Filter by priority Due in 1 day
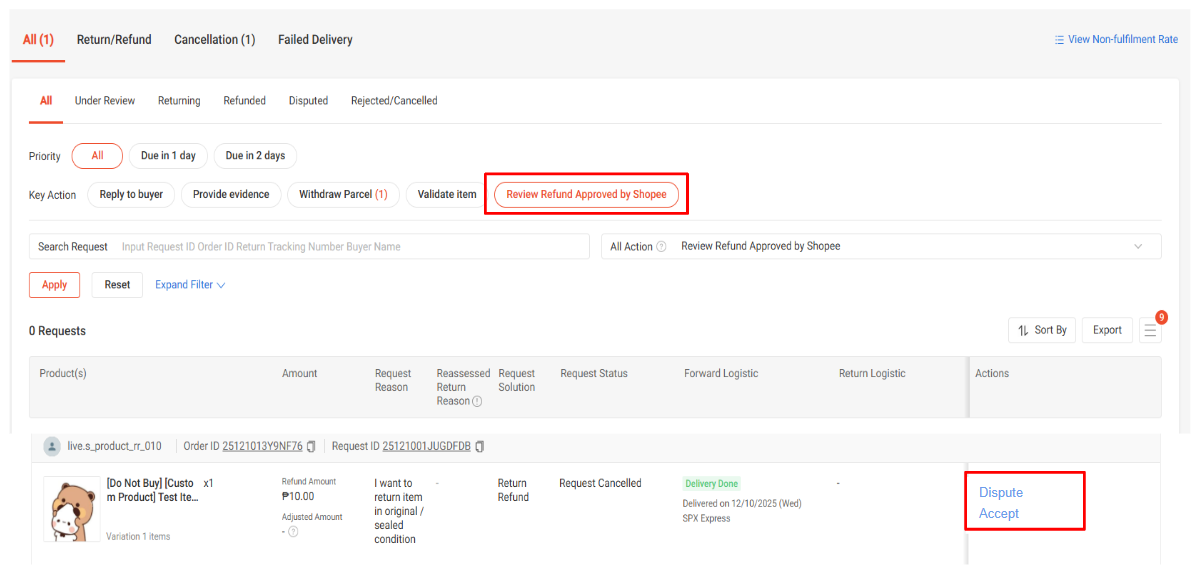This screenshot has height=574, width=1200. tap(168, 156)
